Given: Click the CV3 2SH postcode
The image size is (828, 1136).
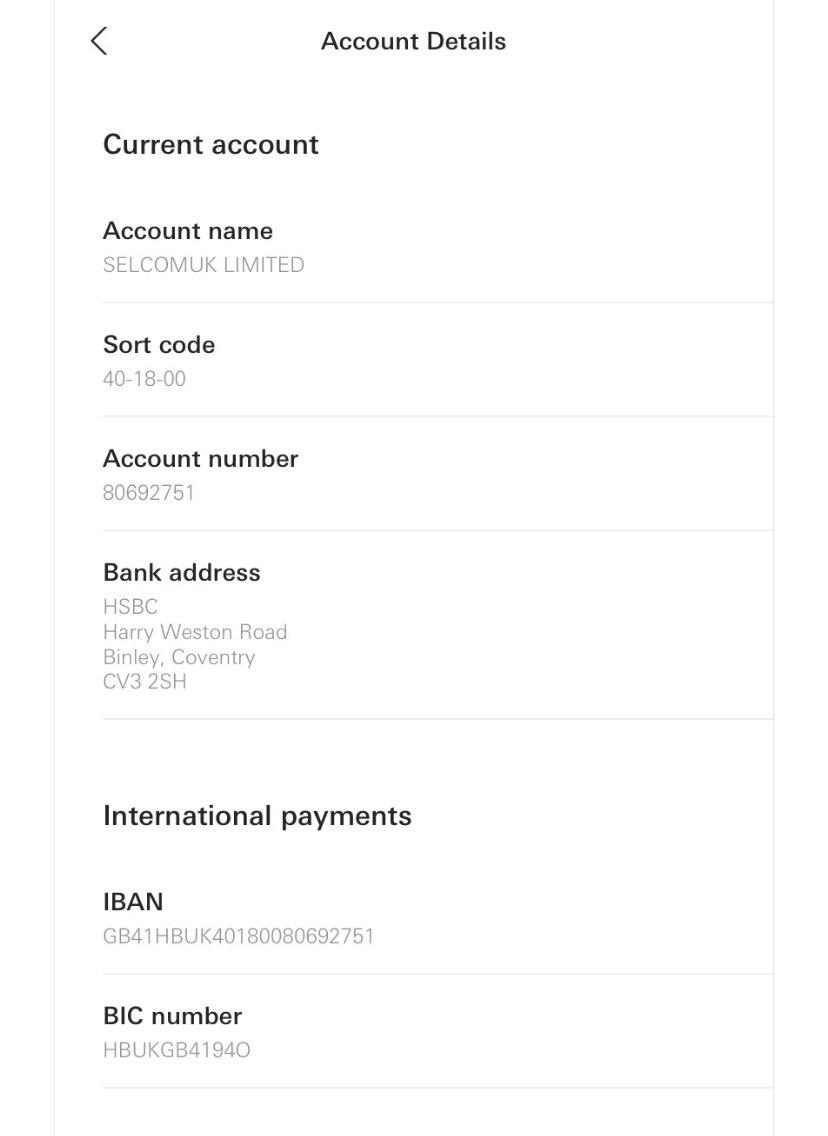Looking at the screenshot, I should pos(144,682).
